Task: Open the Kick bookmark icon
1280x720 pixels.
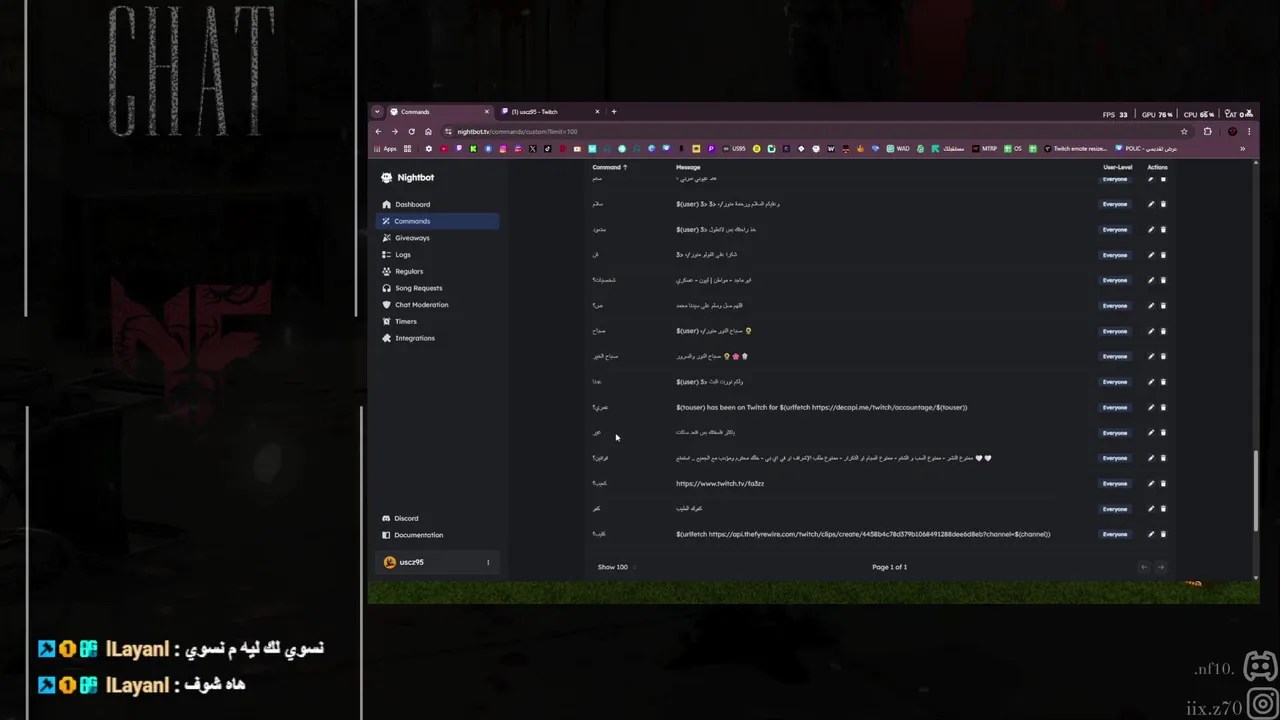Action: click(473, 148)
